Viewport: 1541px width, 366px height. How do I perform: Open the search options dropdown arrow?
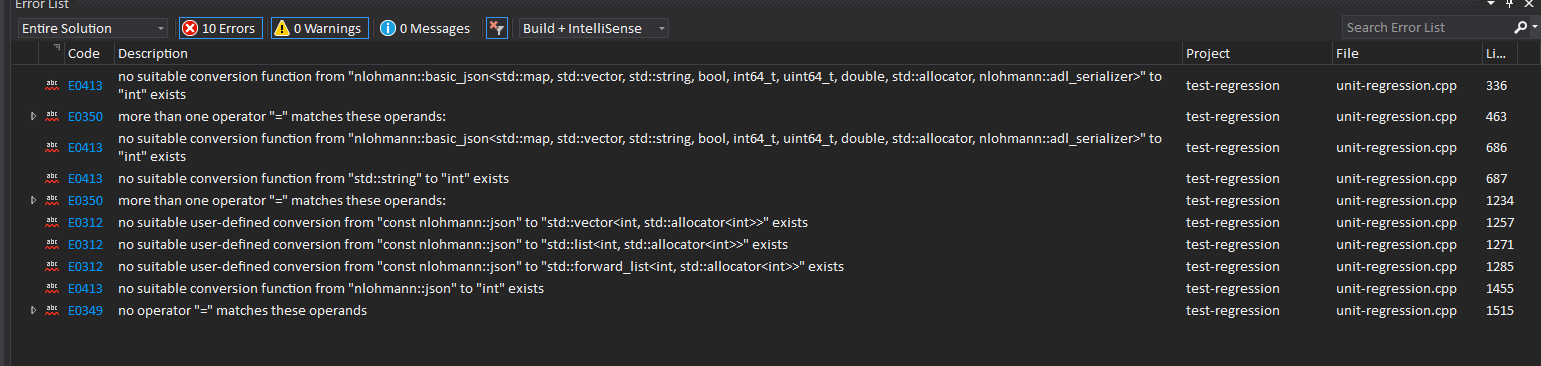1534,28
